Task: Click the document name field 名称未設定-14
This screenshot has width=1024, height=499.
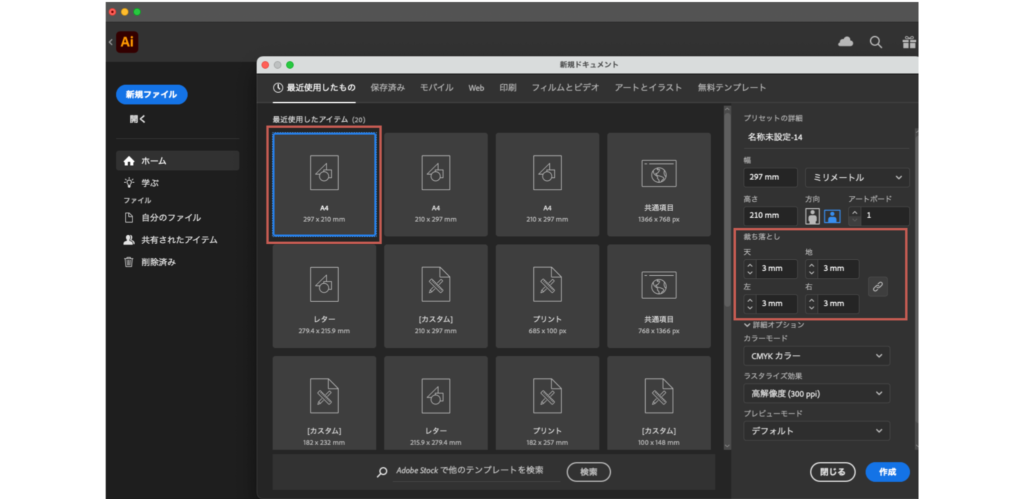Action: 826,138
